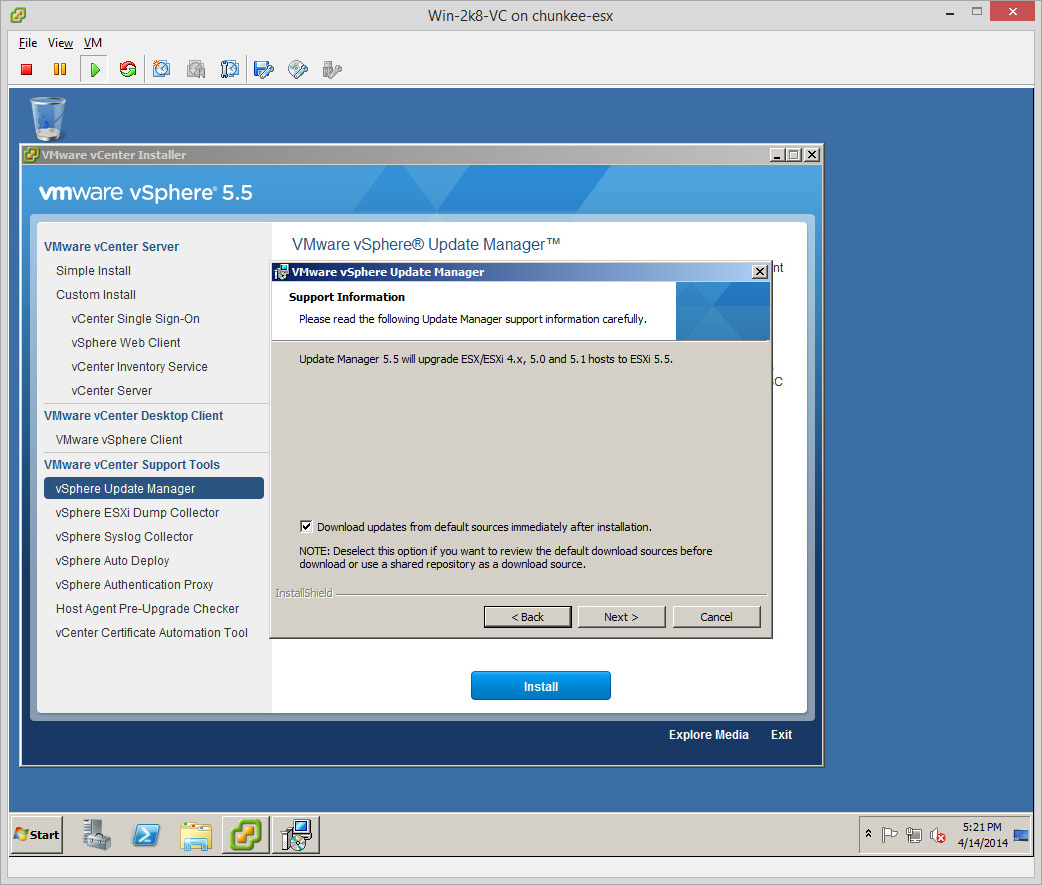1042x885 pixels.
Task: Click the floppy device connect icon
Action: click(263, 69)
